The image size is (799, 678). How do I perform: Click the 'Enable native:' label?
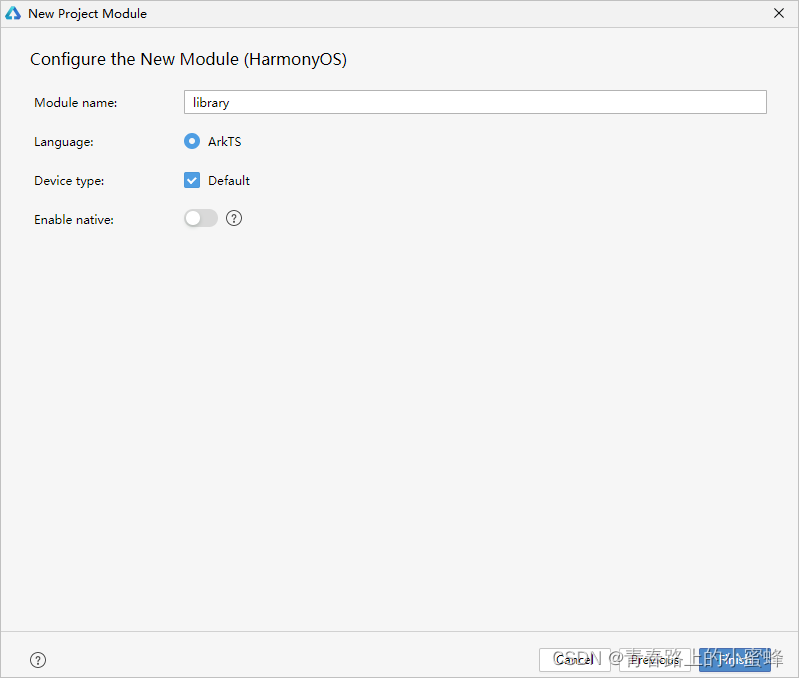(x=74, y=219)
